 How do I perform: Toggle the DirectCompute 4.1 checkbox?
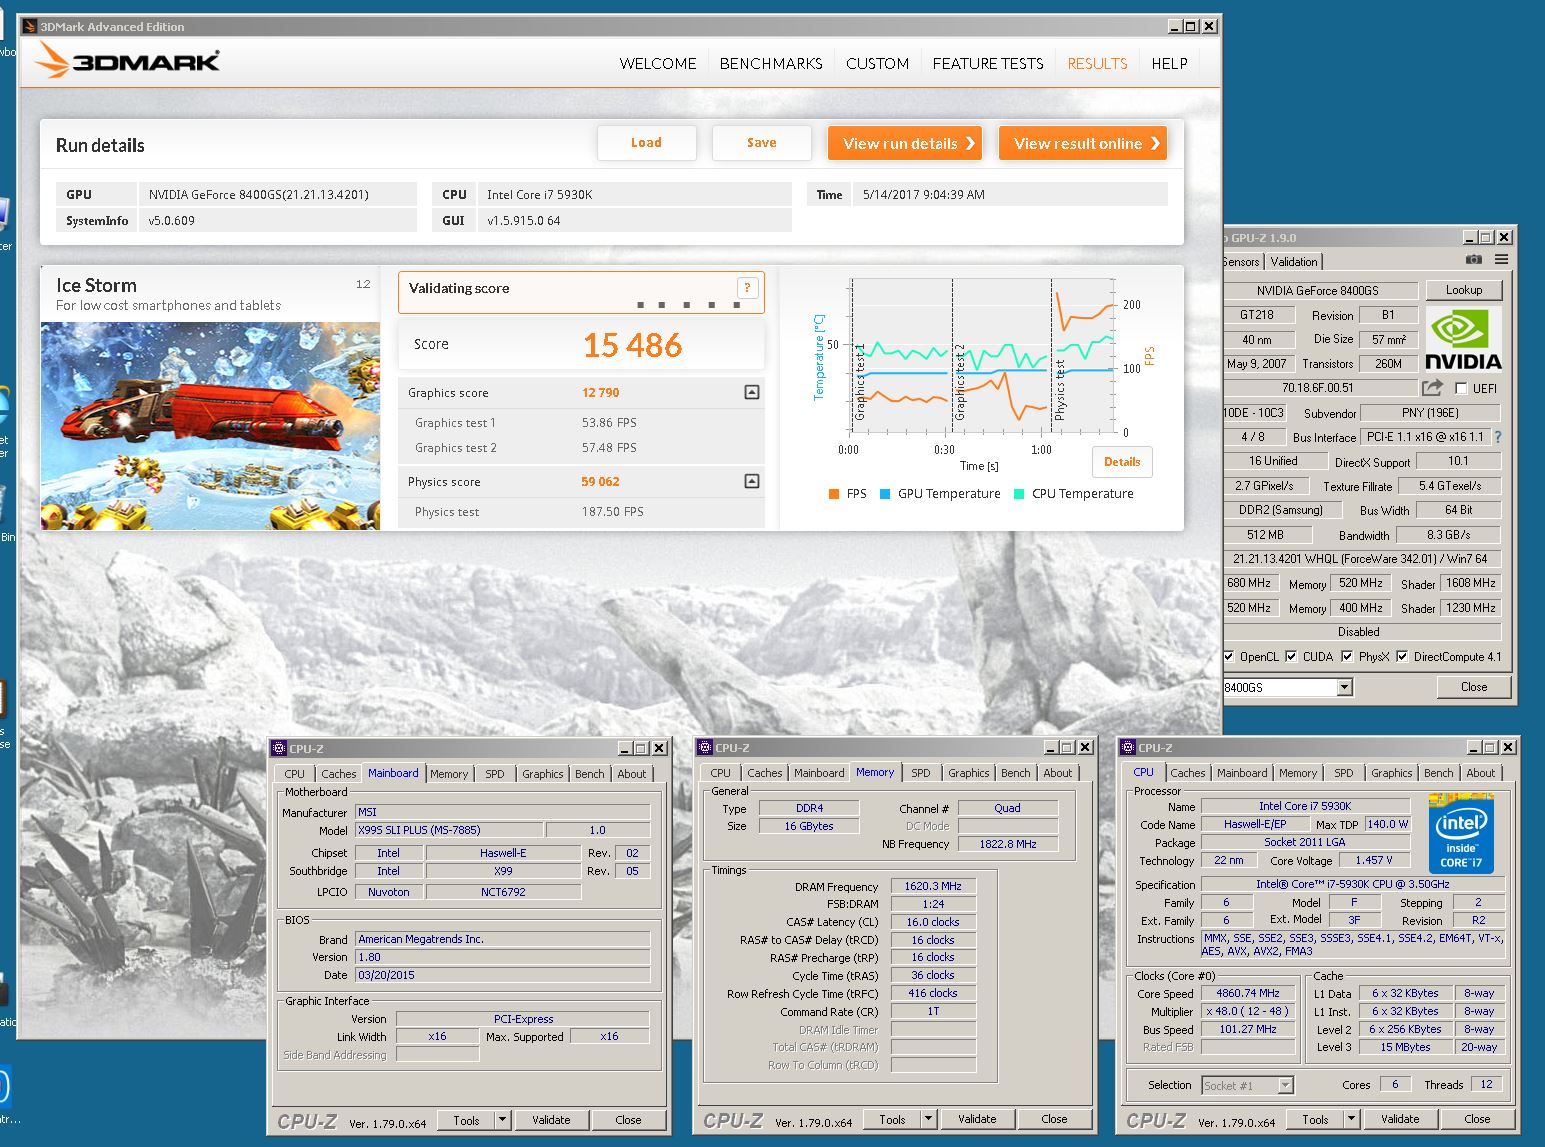click(1402, 656)
